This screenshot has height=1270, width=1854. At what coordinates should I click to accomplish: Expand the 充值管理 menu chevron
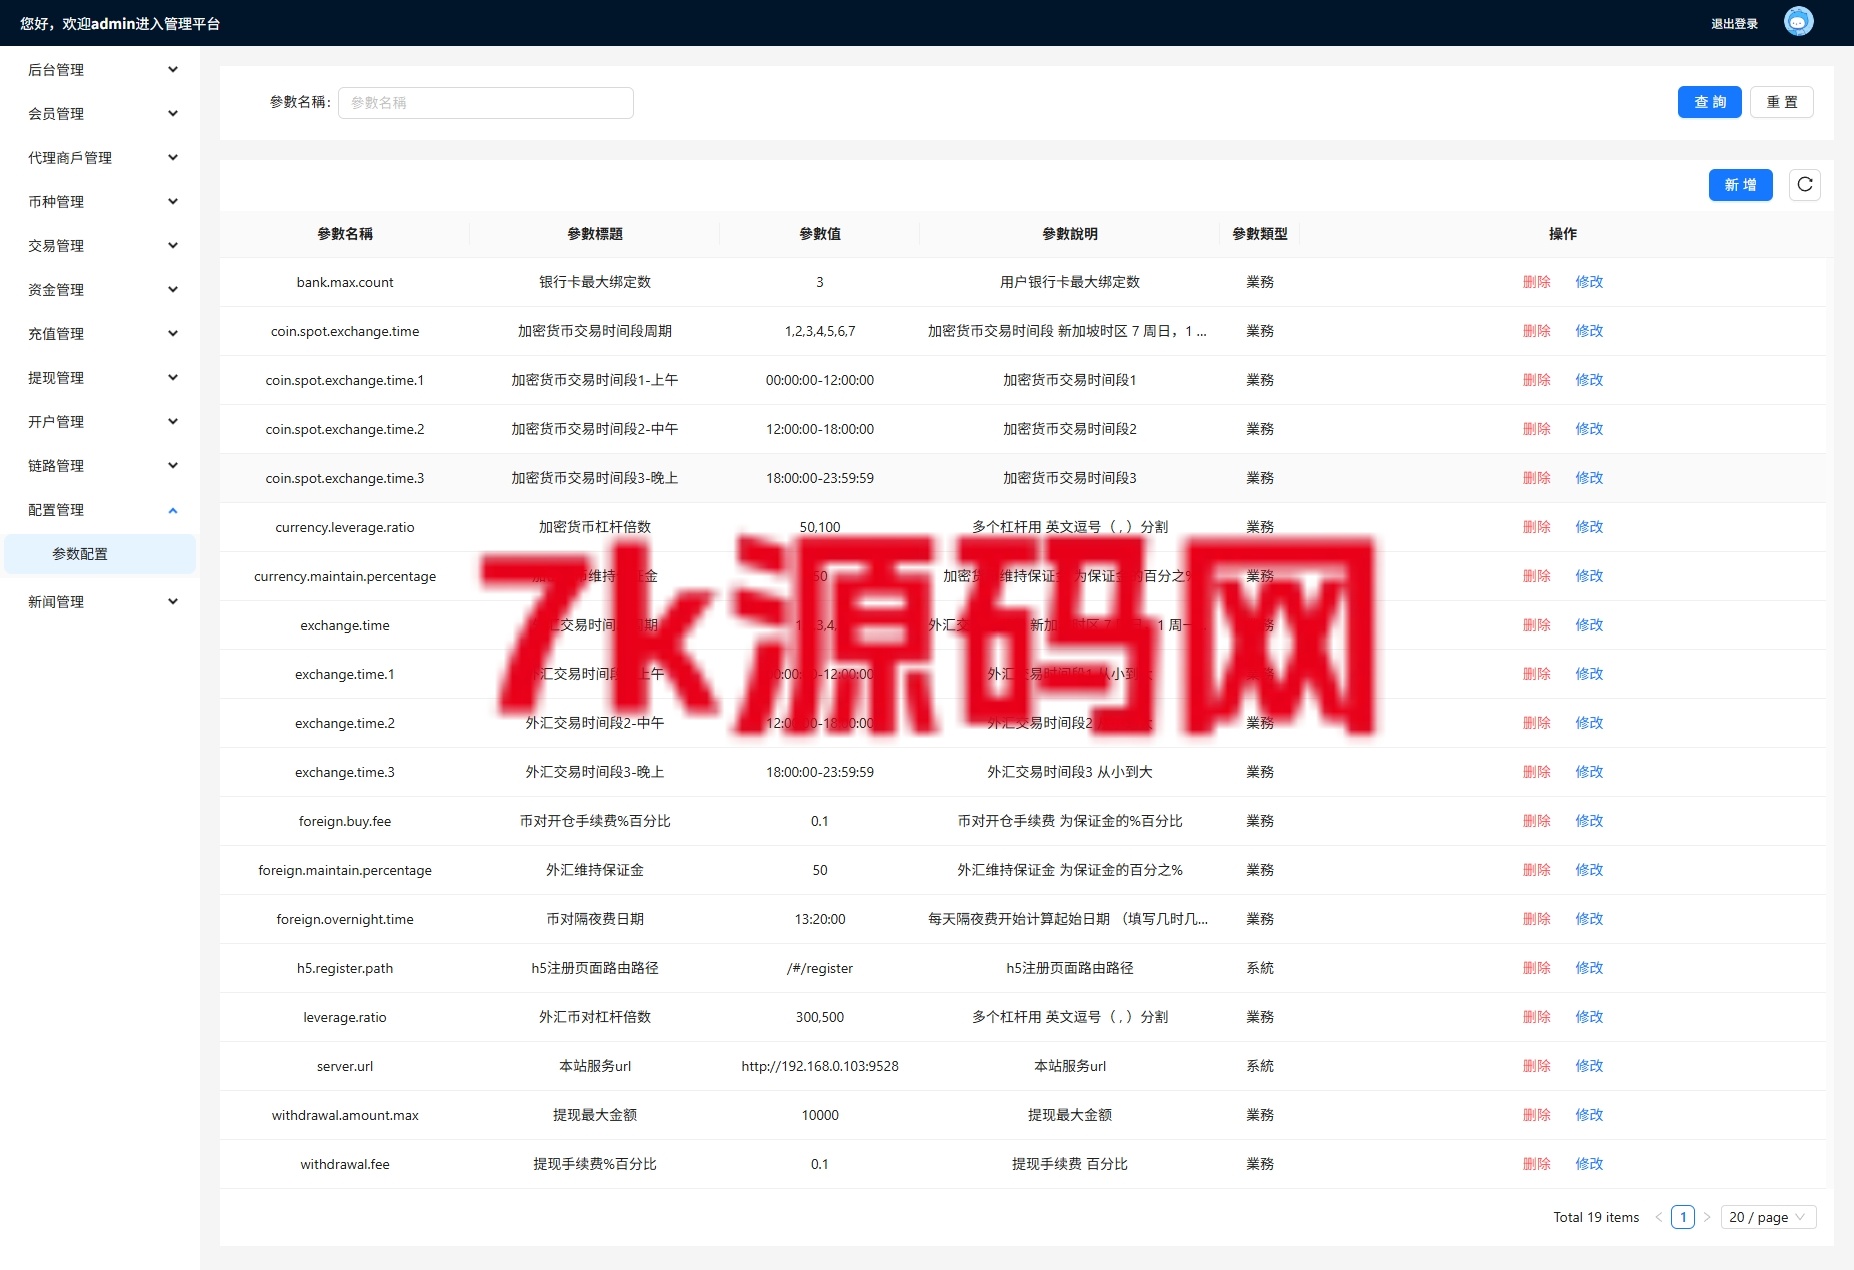[173, 333]
